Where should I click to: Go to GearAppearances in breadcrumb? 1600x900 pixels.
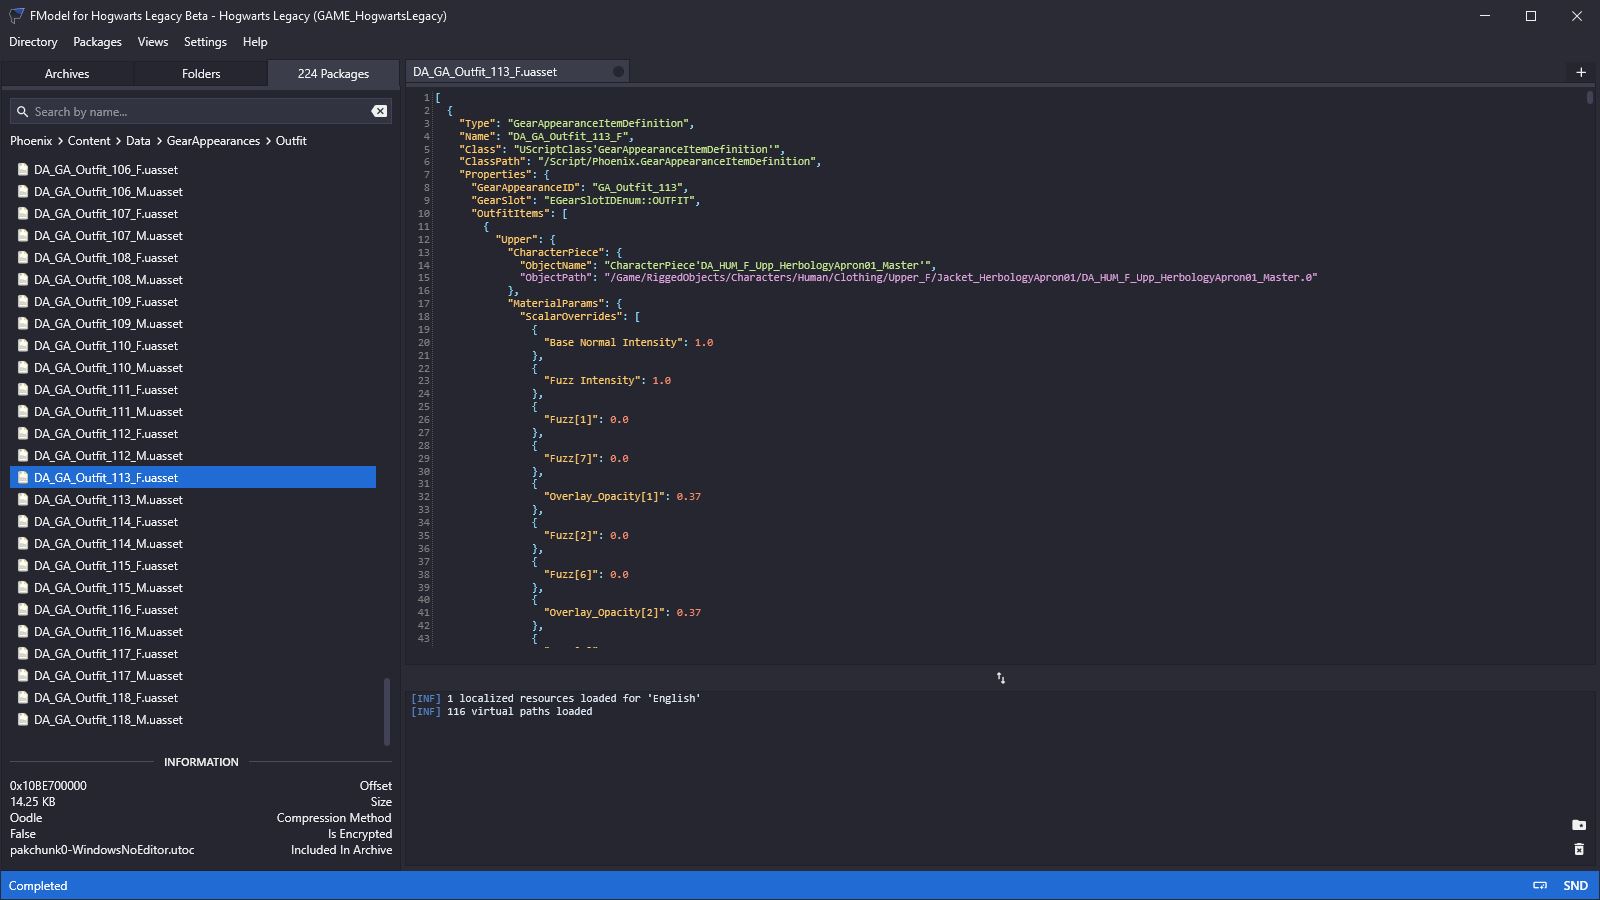pos(213,141)
